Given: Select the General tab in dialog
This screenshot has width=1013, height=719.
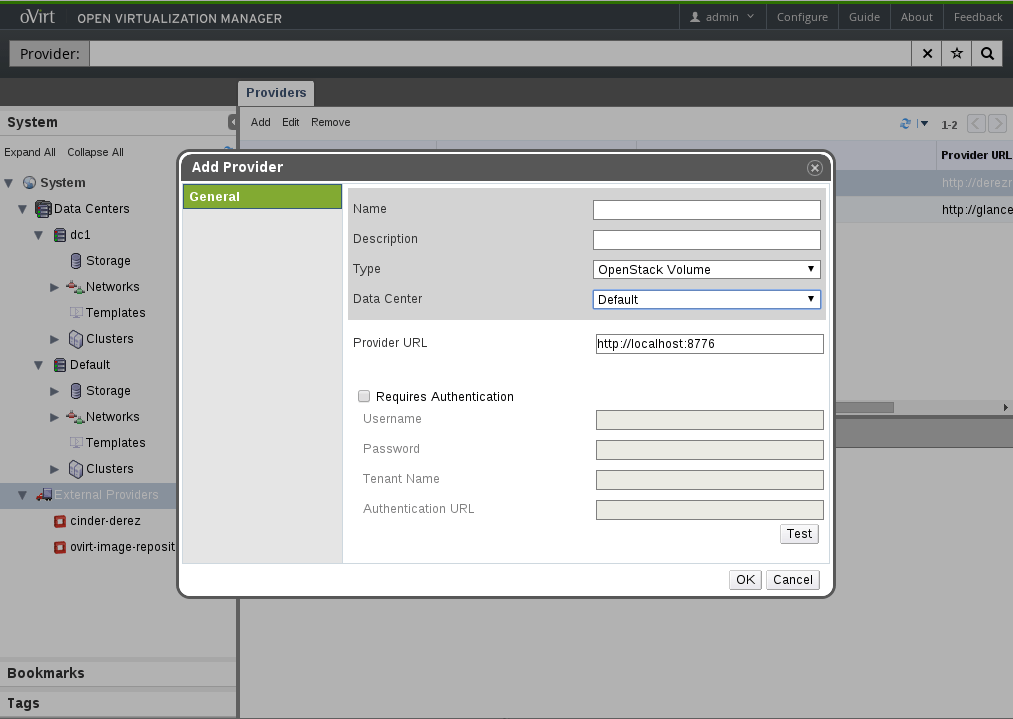Looking at the screenshot, I should (262, 197).
